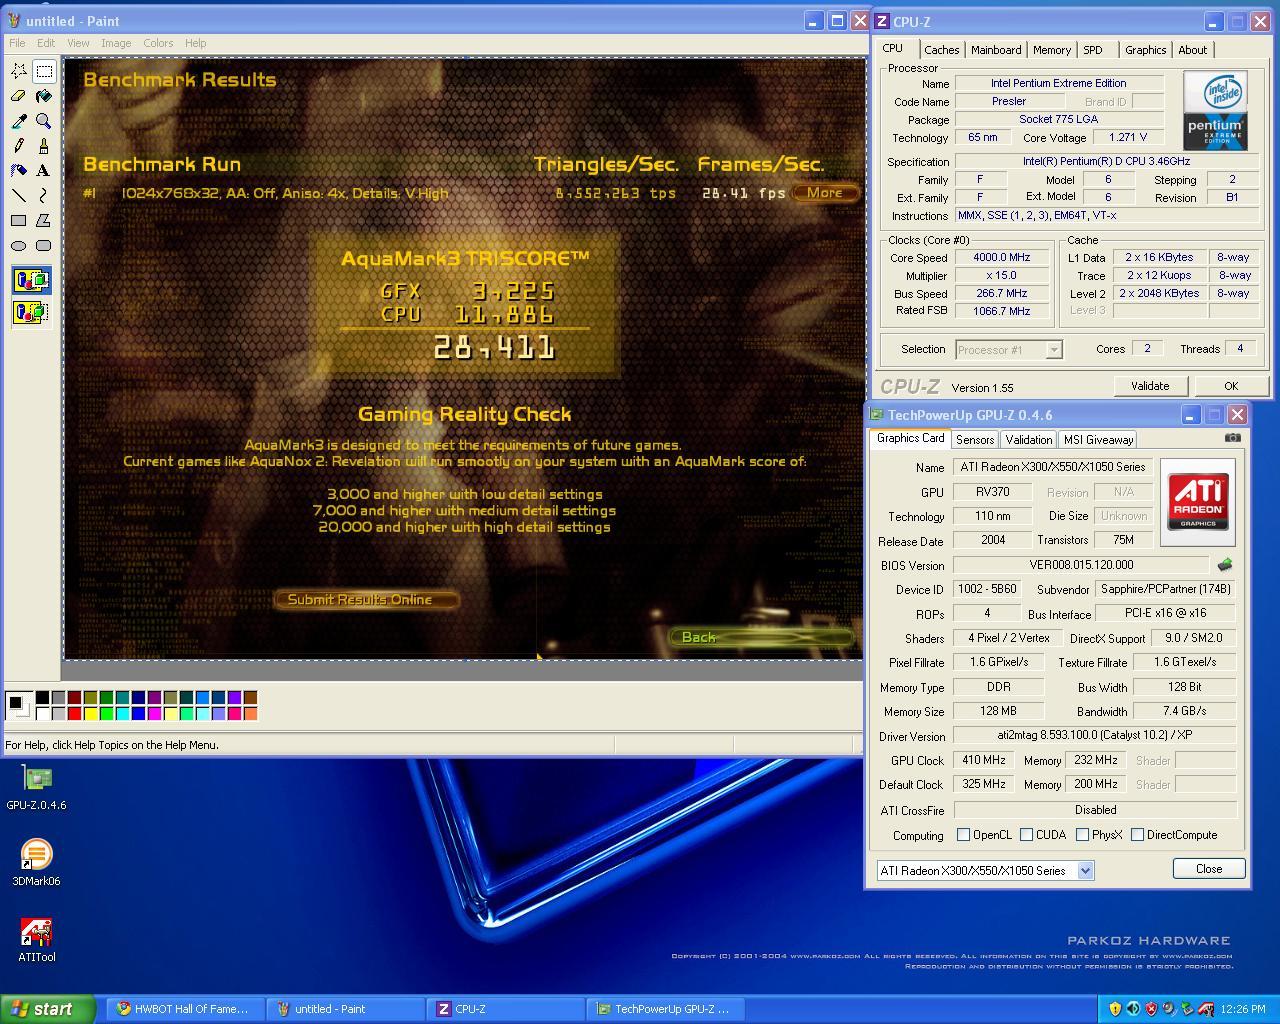Open the Colors menu in Paint
The image size is (1280, 1024).
(158, 43)
